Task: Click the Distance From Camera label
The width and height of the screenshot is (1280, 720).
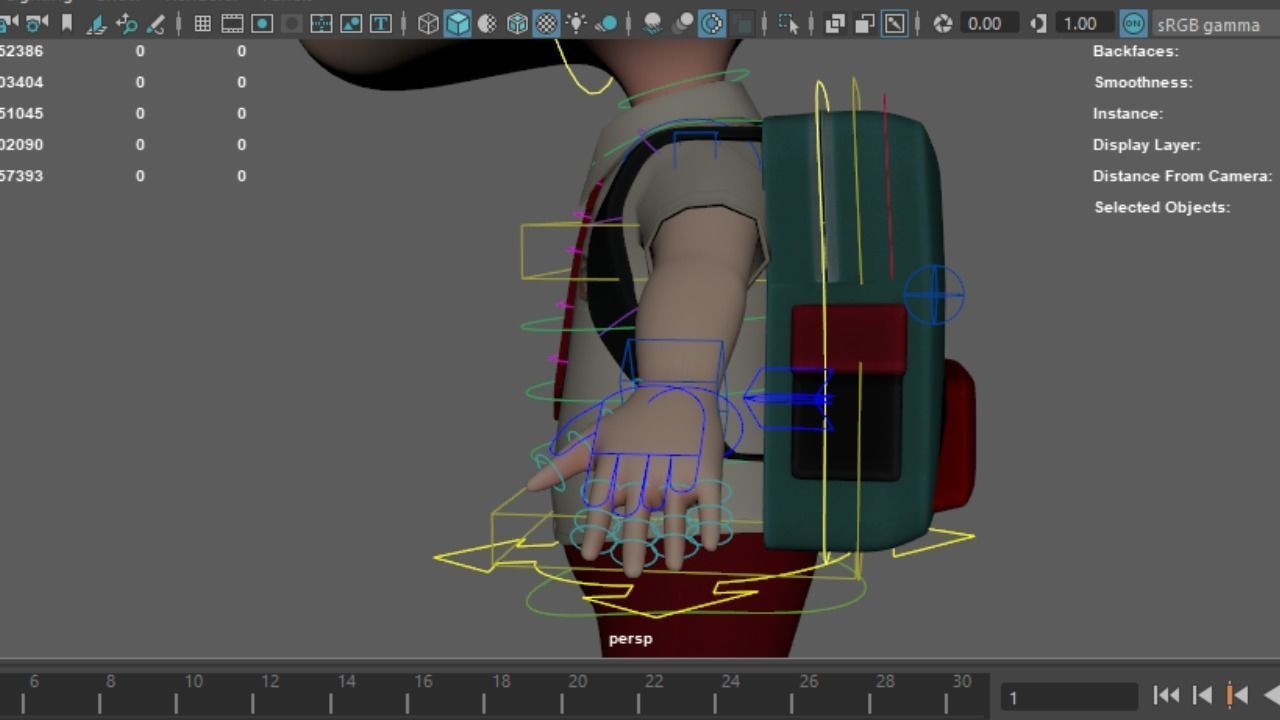Action: click(1182, 175)
